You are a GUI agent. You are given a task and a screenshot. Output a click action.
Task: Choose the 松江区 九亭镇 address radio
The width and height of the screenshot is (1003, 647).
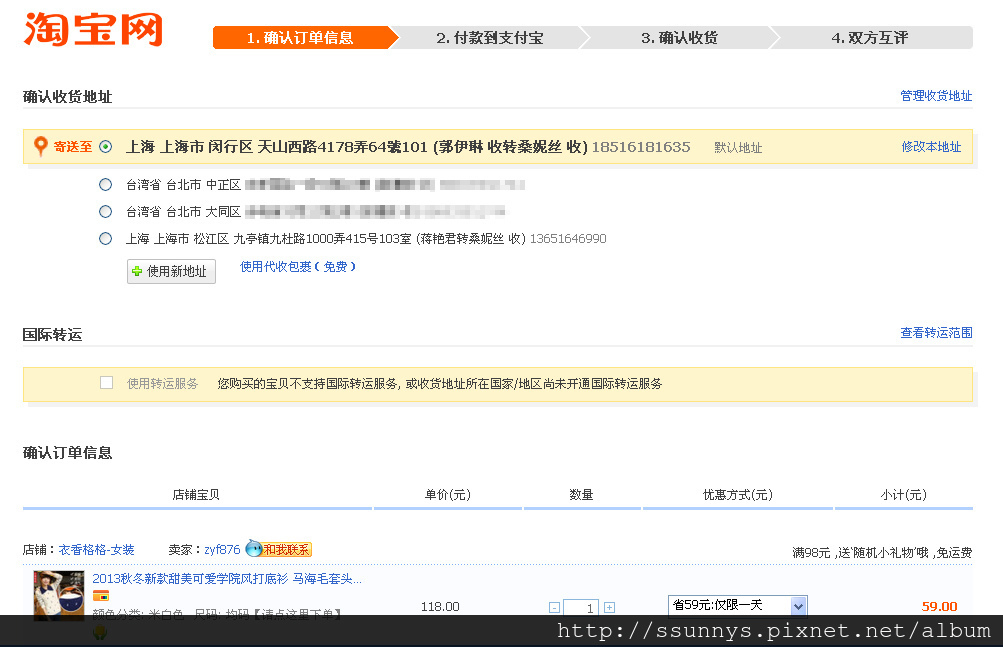click(106, 239)
